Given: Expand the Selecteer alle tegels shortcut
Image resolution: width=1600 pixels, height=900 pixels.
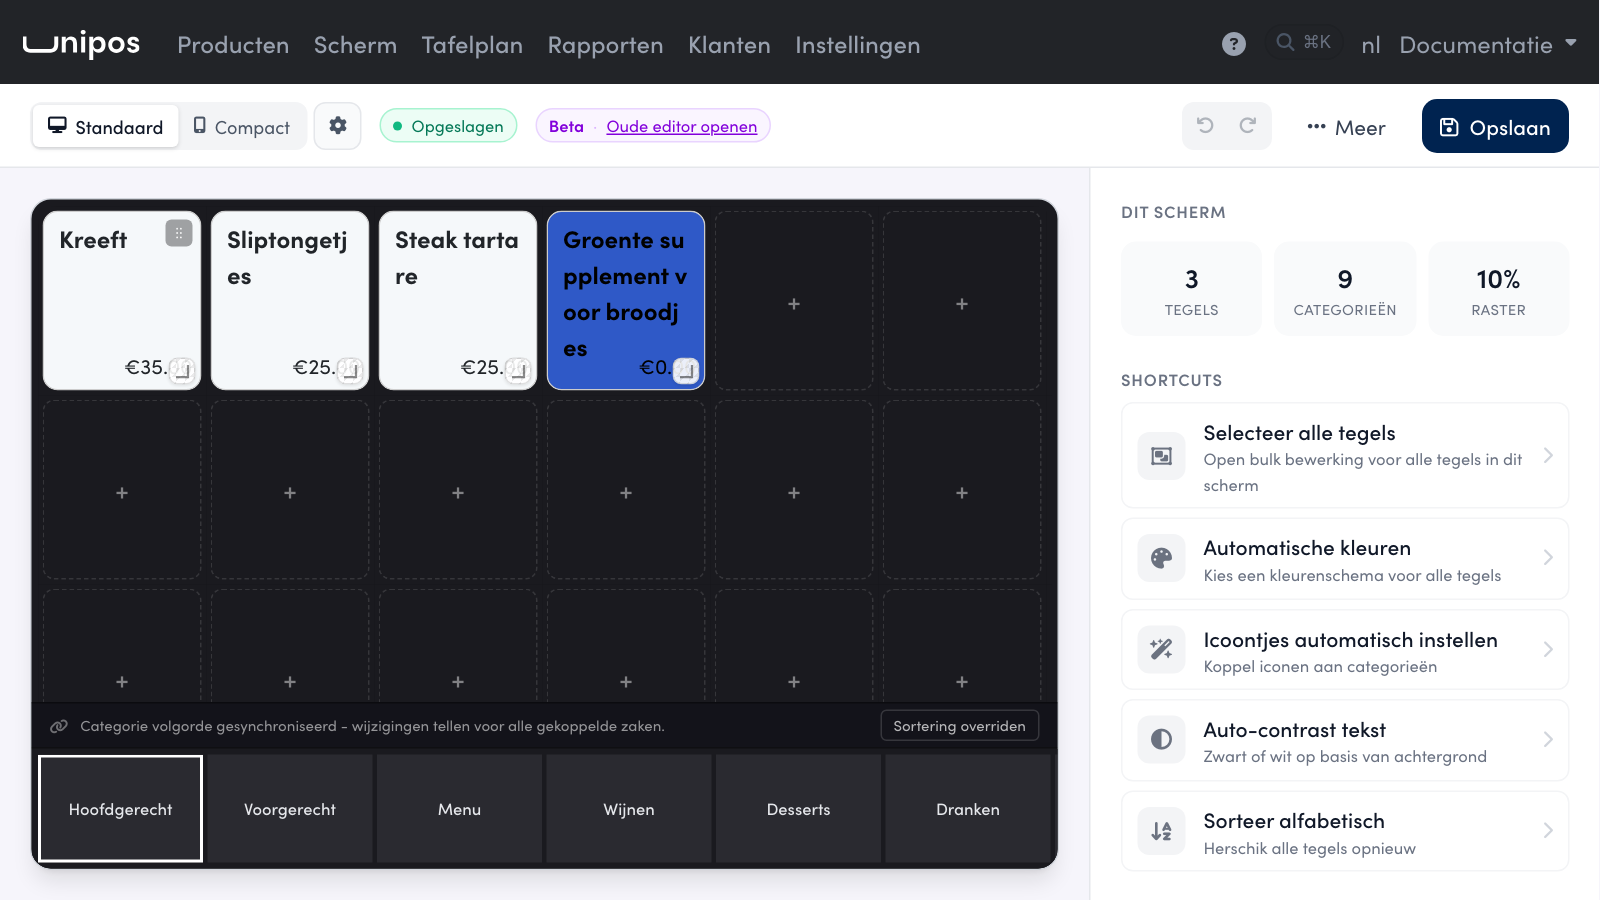Looking at the screenshot, I should tap(1345, 456).
